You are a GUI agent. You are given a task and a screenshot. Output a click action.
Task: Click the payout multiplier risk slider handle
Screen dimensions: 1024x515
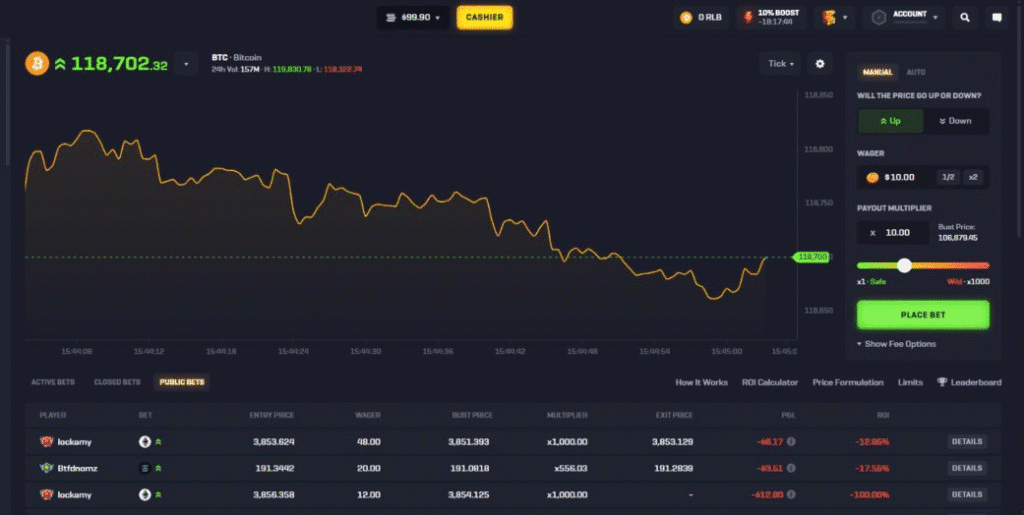coord(905,266)
